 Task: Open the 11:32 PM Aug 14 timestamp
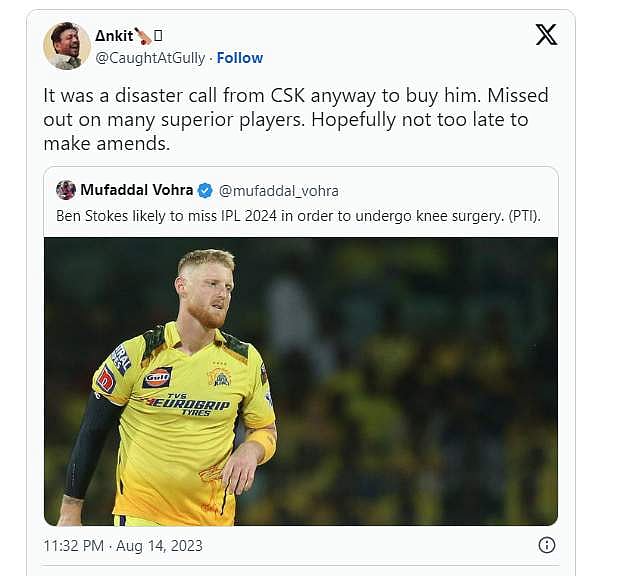pyautogui.click(x=123, y=546)
